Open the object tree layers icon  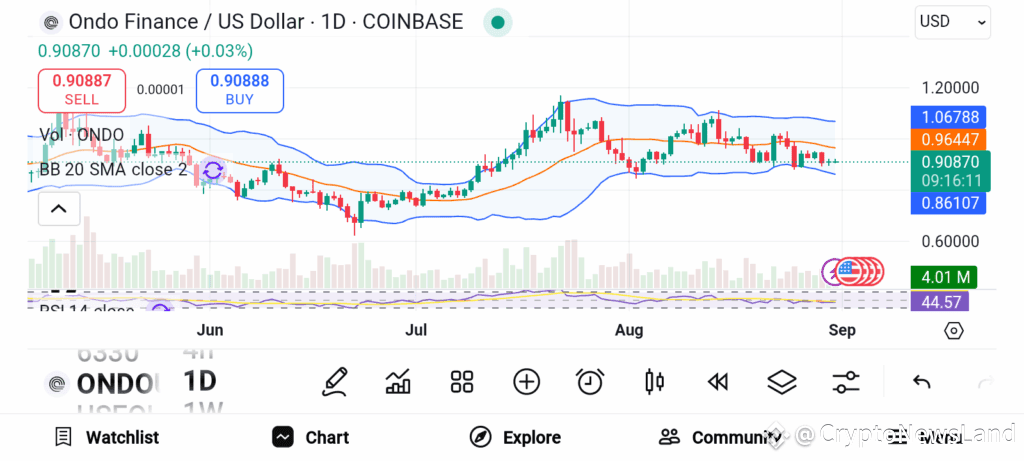click(782, 382)
